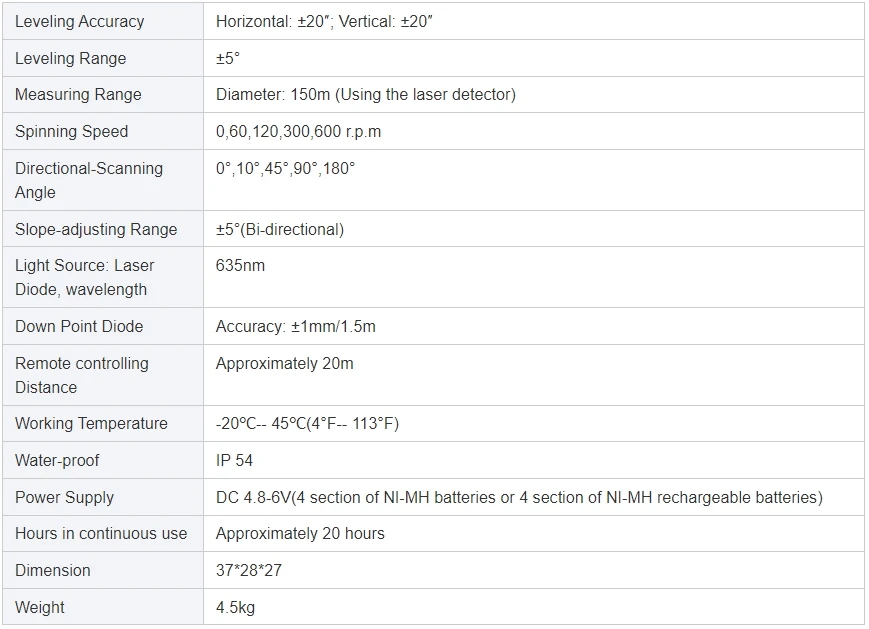Click the Working Temperature value text

tap(307, 424)
